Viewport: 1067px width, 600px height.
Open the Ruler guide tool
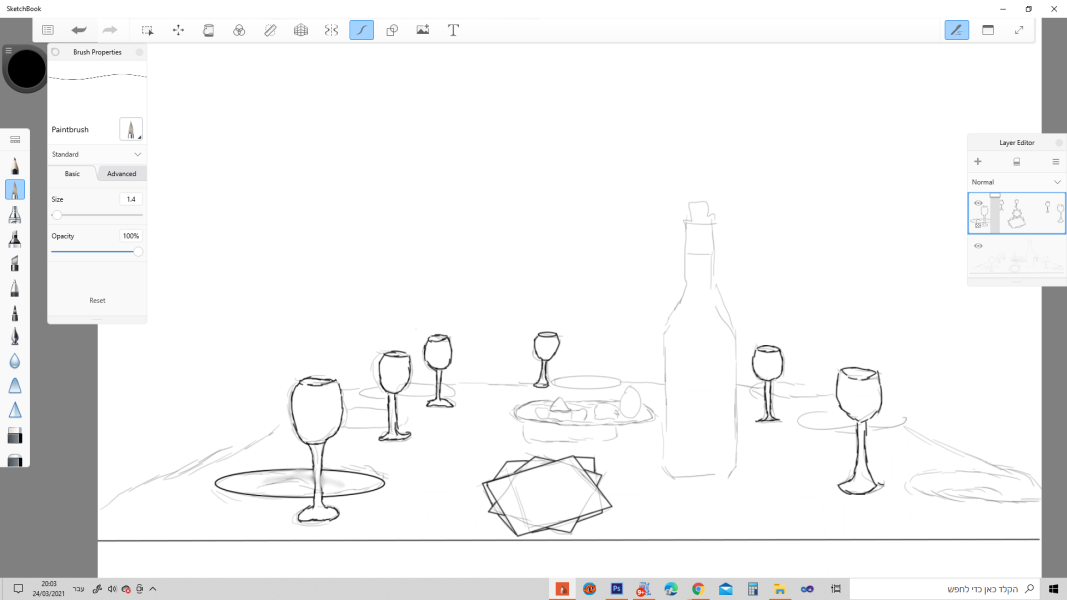tap(270, 30)
